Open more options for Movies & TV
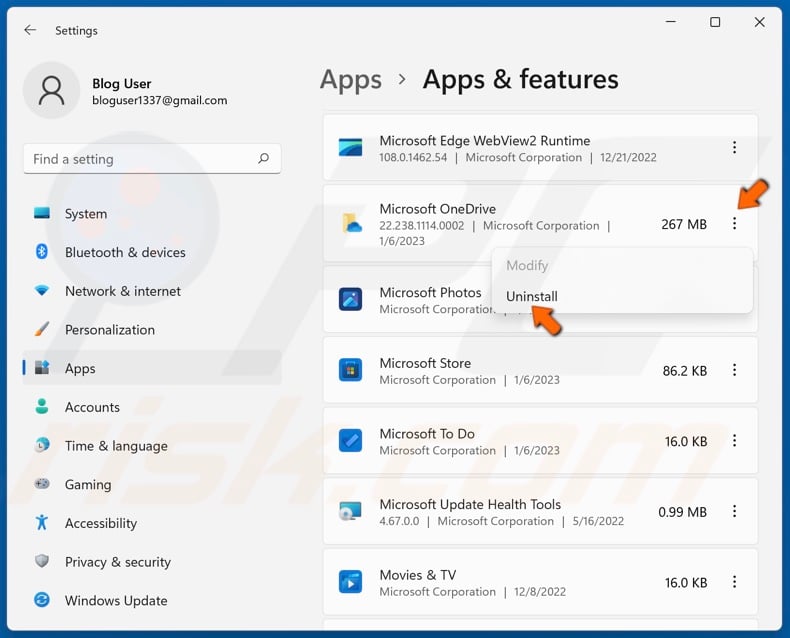The image size is (790, 638). coord(734,582)
